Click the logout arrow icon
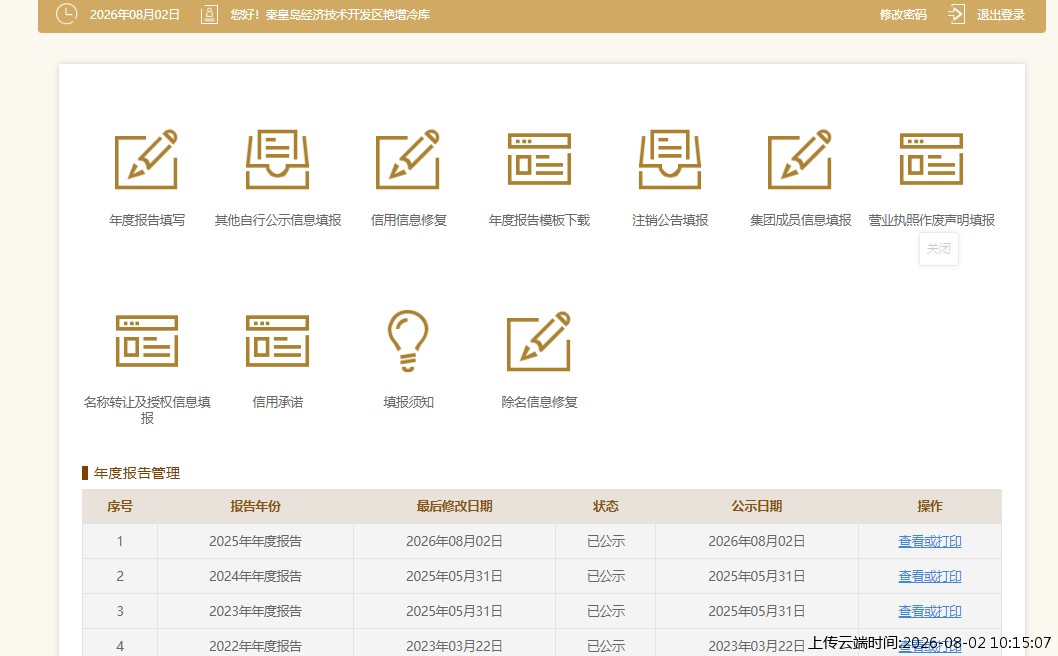This screenshot has width=1058, height=656. pyautogui.click(x=956, y=14)
